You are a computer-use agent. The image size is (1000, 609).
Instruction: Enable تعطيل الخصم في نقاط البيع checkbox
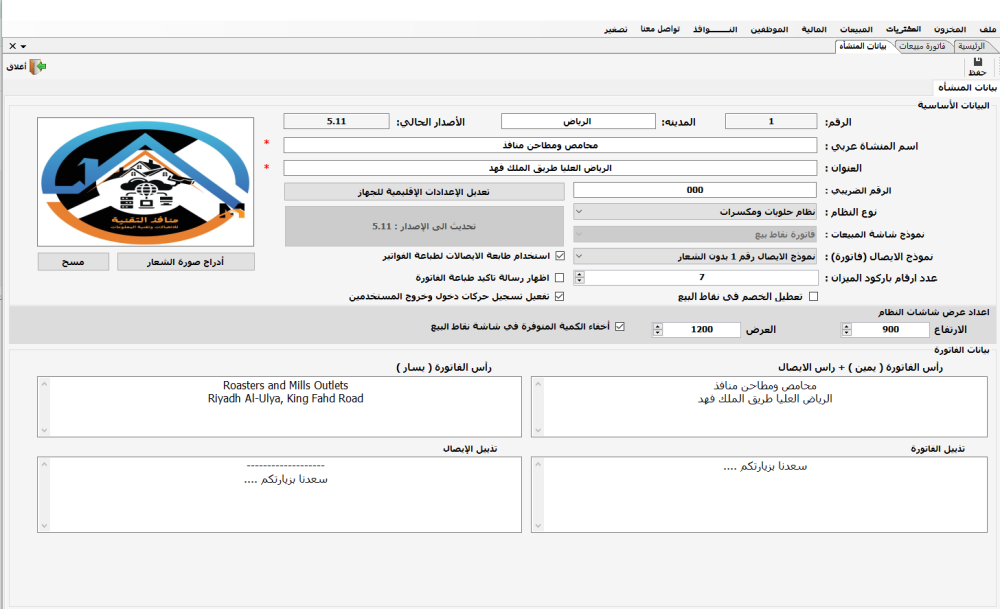(x=812, y=297)
